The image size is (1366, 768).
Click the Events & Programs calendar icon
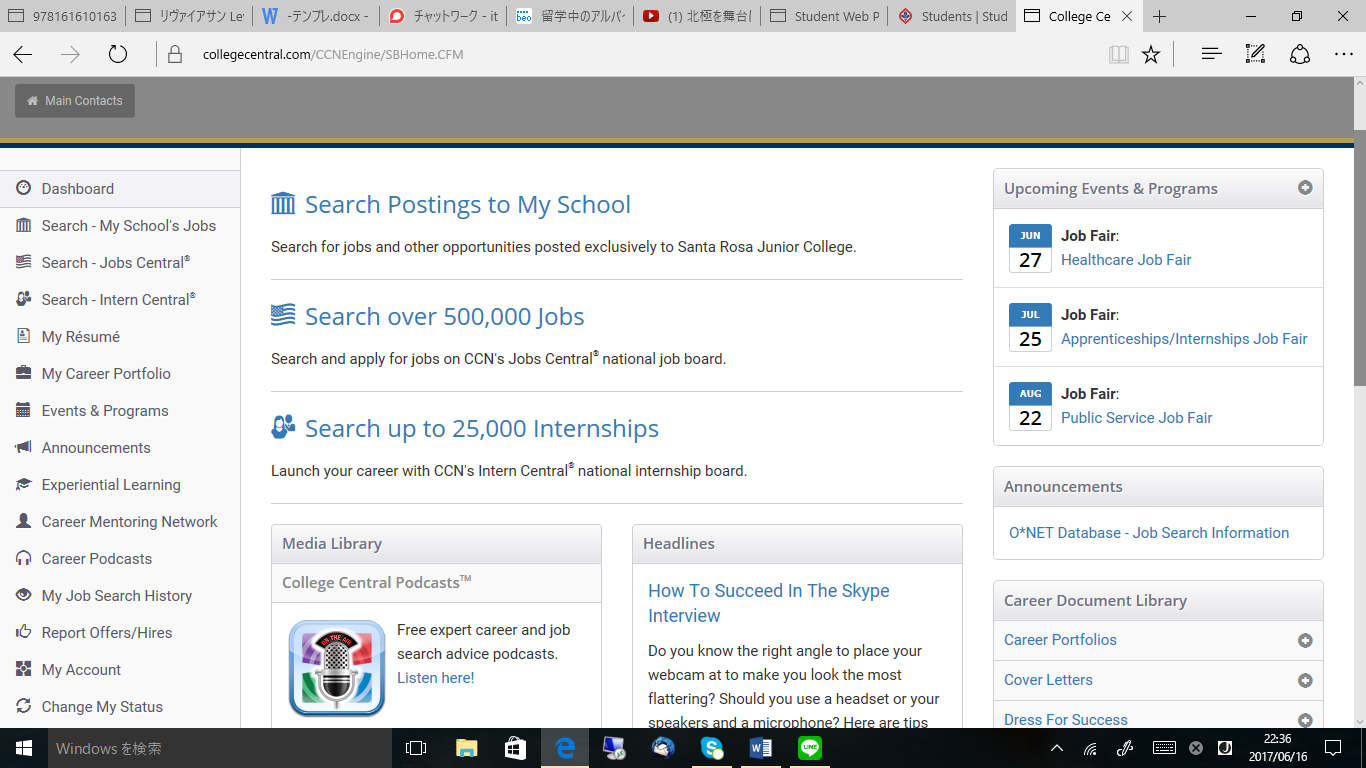coord(23,411)
